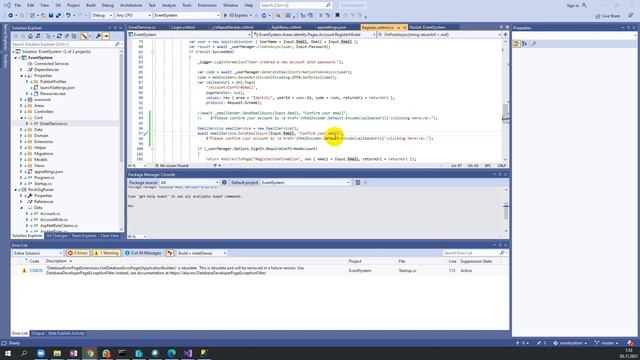Click the Package Manager Console settings gear
This screenshot has height=360, width=640.
[x=224, y=182]
